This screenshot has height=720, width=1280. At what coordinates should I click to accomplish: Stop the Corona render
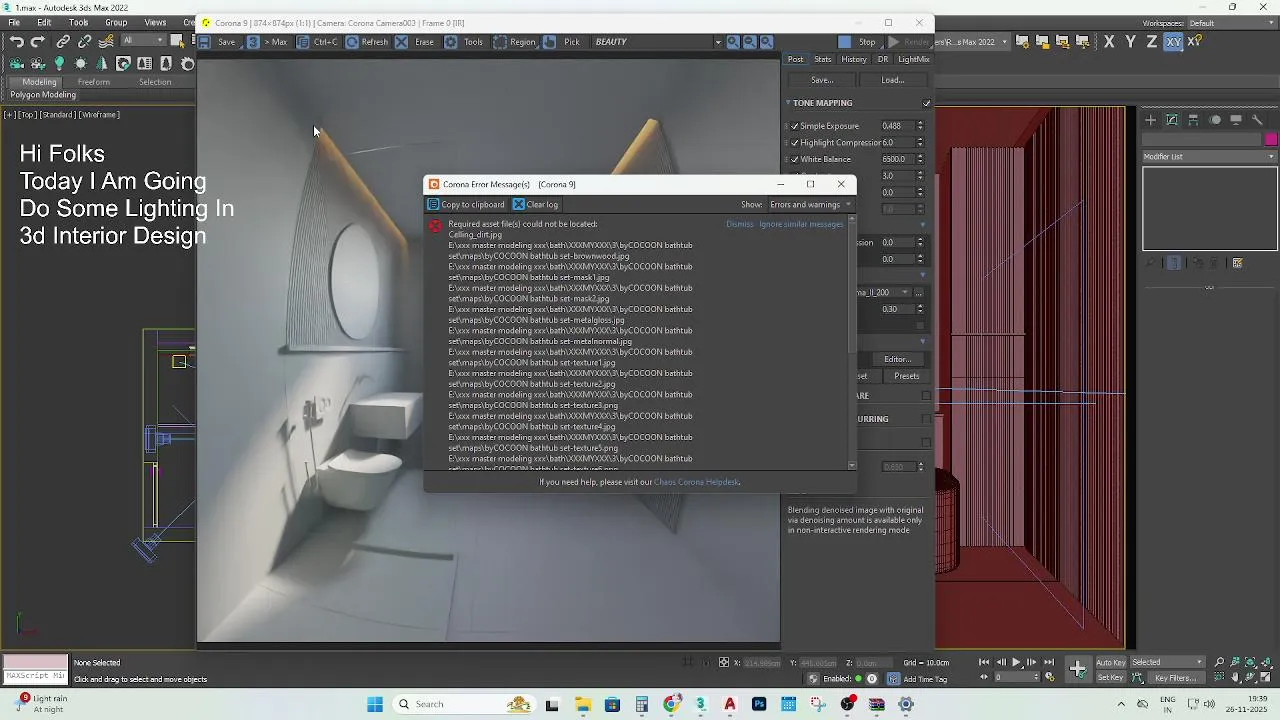pyautogui.click(x=857, y=42)
